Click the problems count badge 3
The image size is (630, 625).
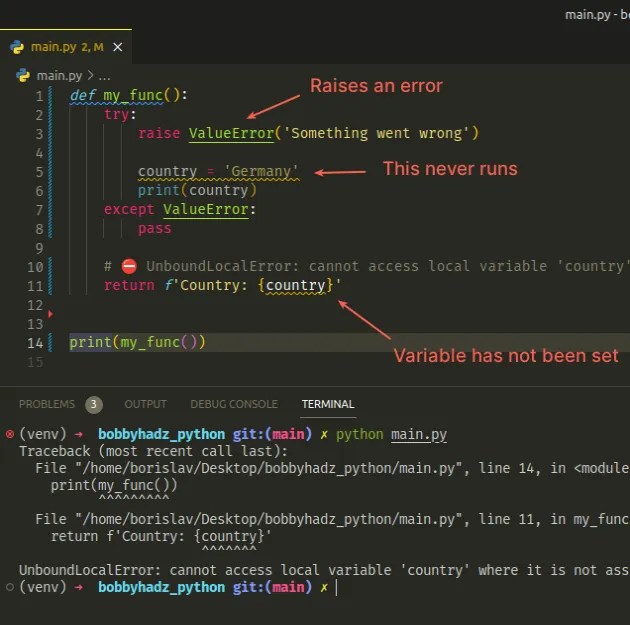[94, 404]
